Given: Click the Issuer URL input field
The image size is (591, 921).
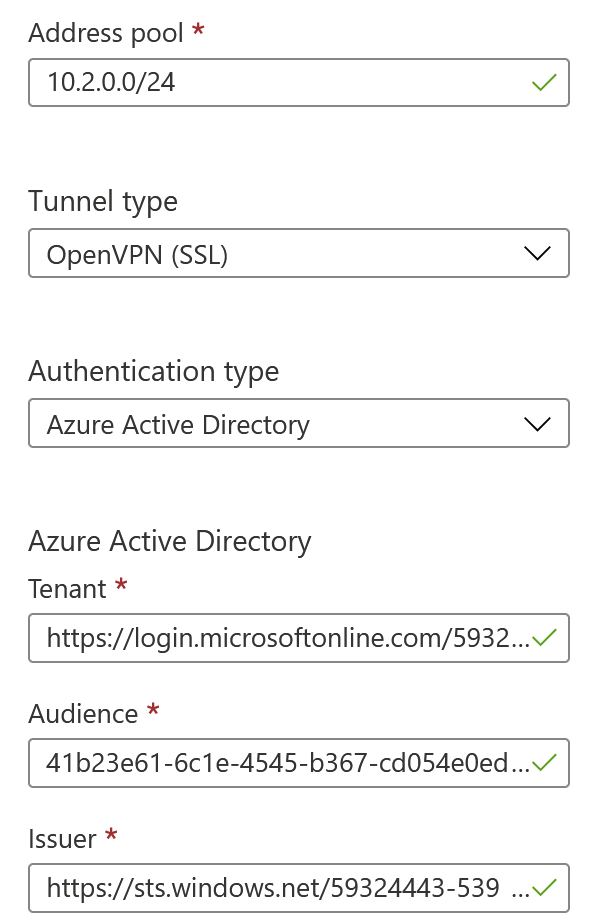Looking at the screenshot, I should click(x=298, y=888).
